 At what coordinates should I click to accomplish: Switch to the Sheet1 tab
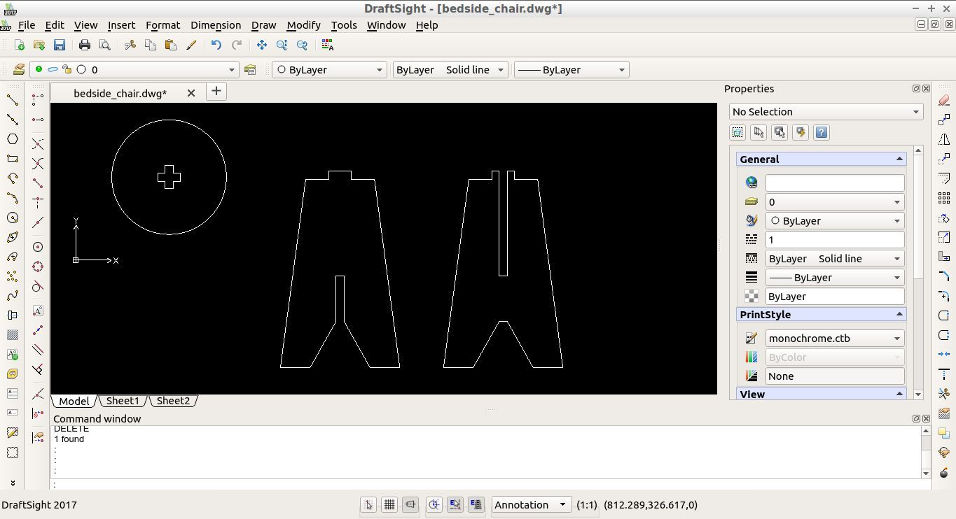(x=123, y=401)
